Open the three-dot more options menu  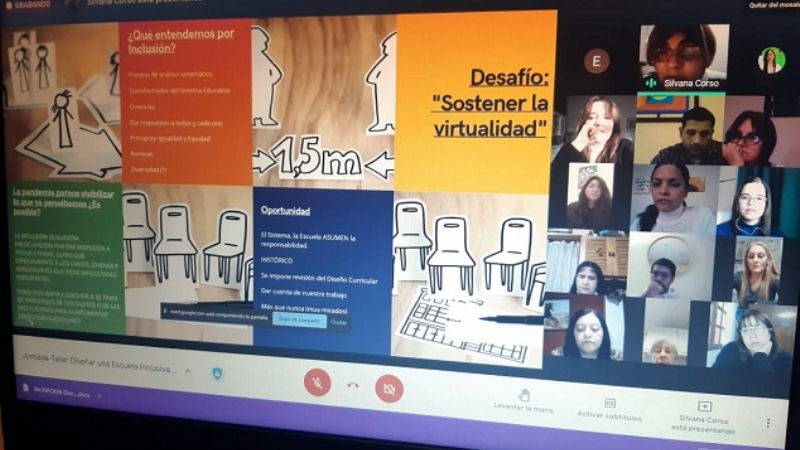(x=768, y=422)
